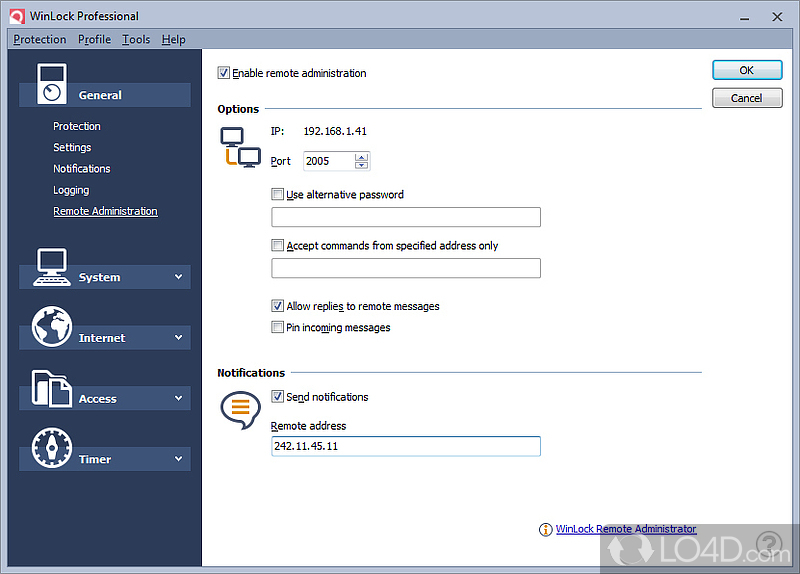The height and width of the screenshot is (574, 800).
Task: Select Protection in the General sidebar
Action: pos(77,126)
